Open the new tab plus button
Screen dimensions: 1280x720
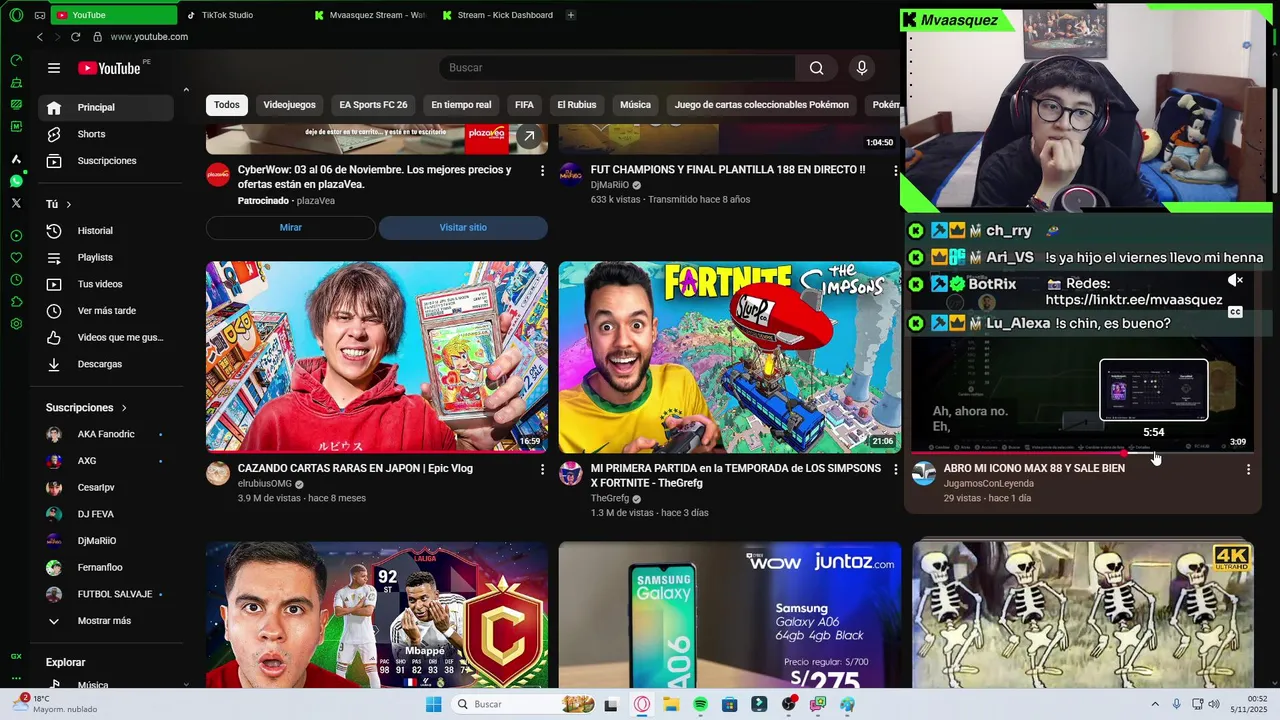click(x=571, y=15)
